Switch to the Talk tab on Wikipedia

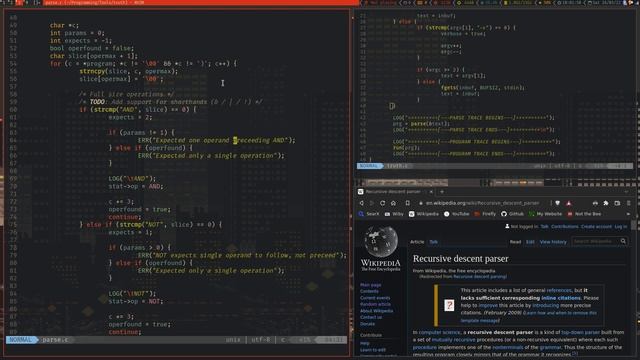(x=433, y=242)
